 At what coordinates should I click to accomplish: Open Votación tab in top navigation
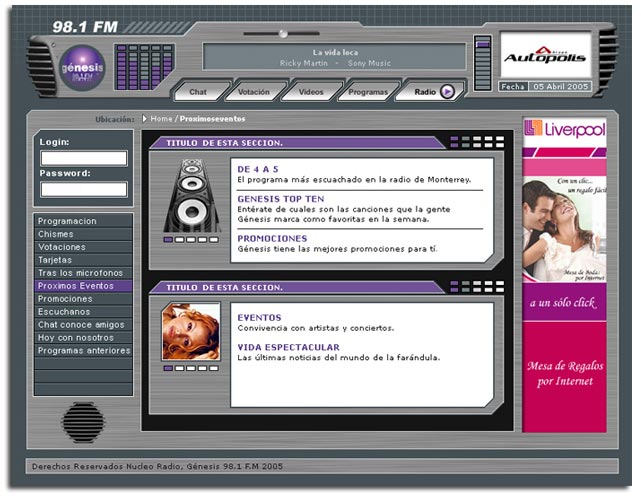click(254, 92)
